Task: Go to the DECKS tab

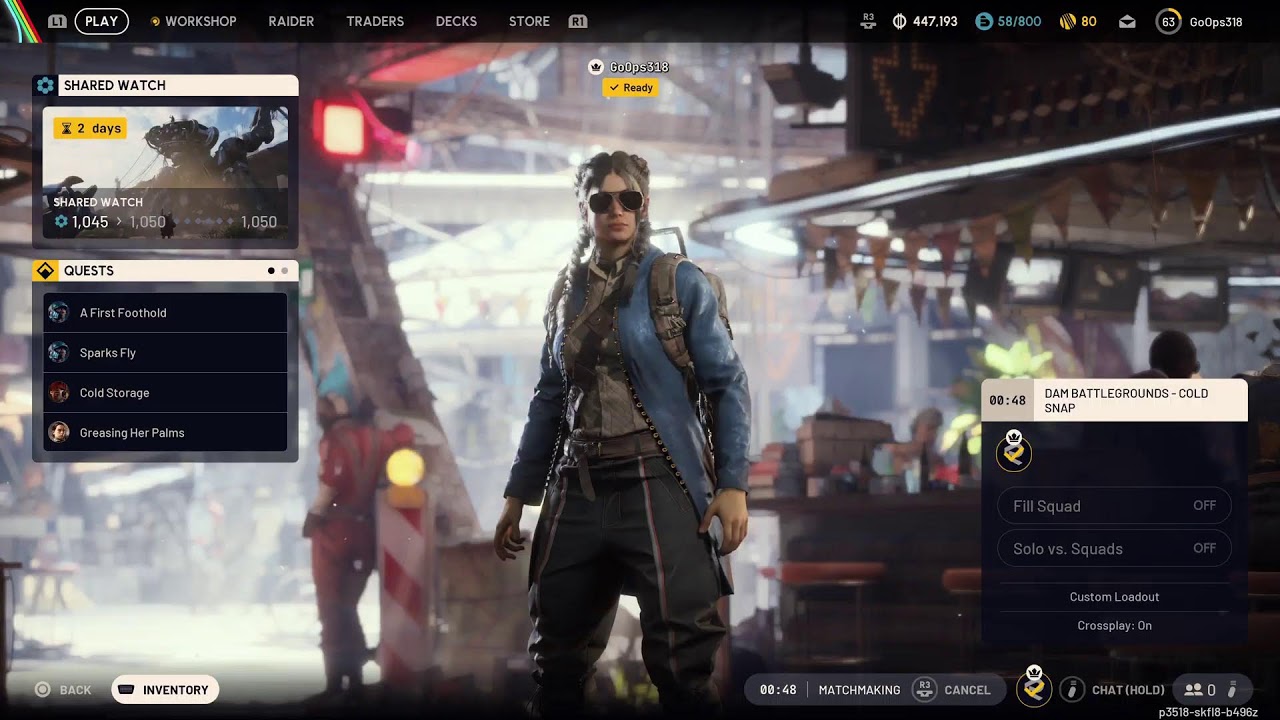Action: pyautogui.click(x=456, y=21)
